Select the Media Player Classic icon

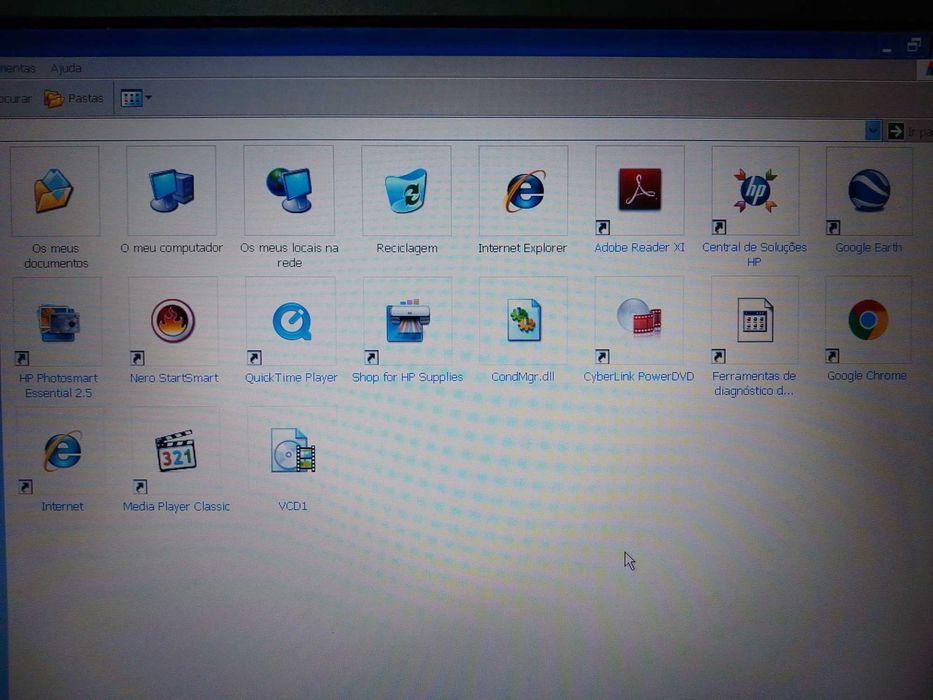click(176, 451)
